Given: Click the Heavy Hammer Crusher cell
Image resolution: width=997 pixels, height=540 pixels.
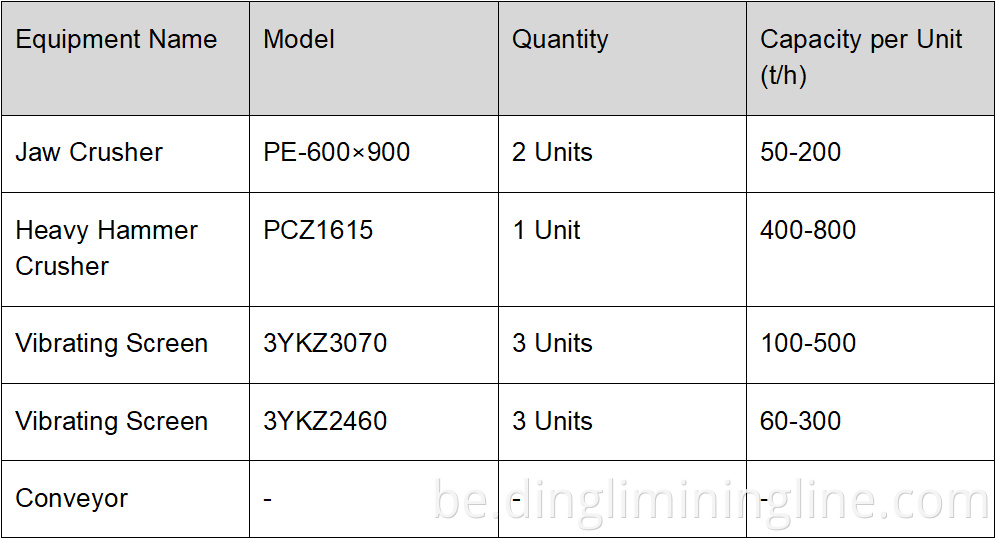Looking at the screenshot, I should click(106, 248).
